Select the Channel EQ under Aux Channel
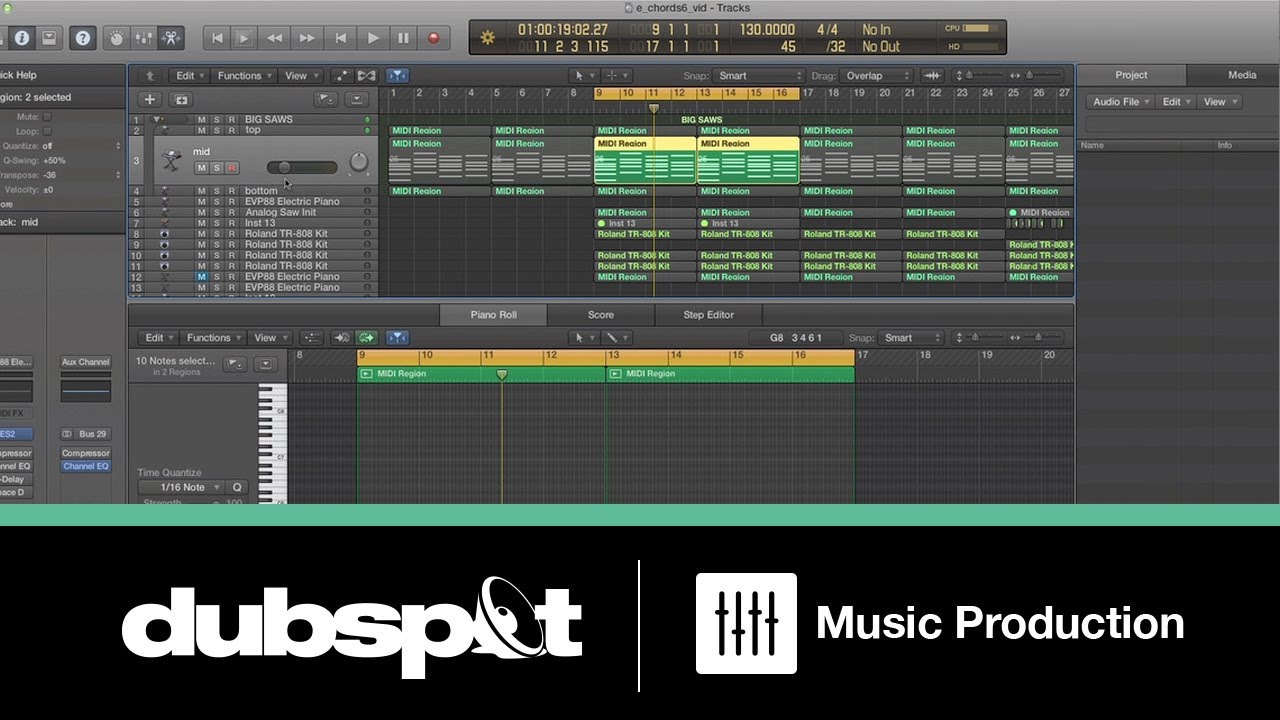This screenshot has height=720, width=1280. (x=86, y=466)
